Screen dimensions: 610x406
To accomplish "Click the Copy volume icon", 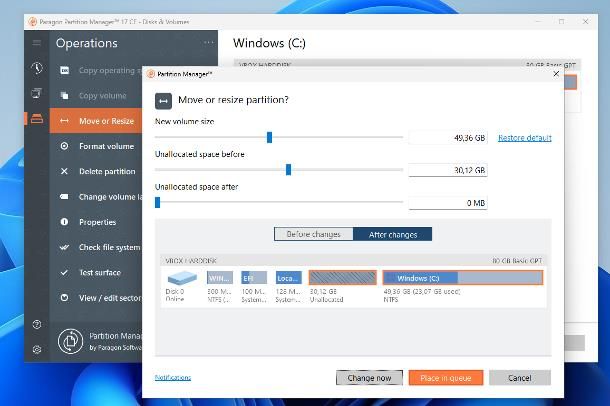I will pos(65,96).
